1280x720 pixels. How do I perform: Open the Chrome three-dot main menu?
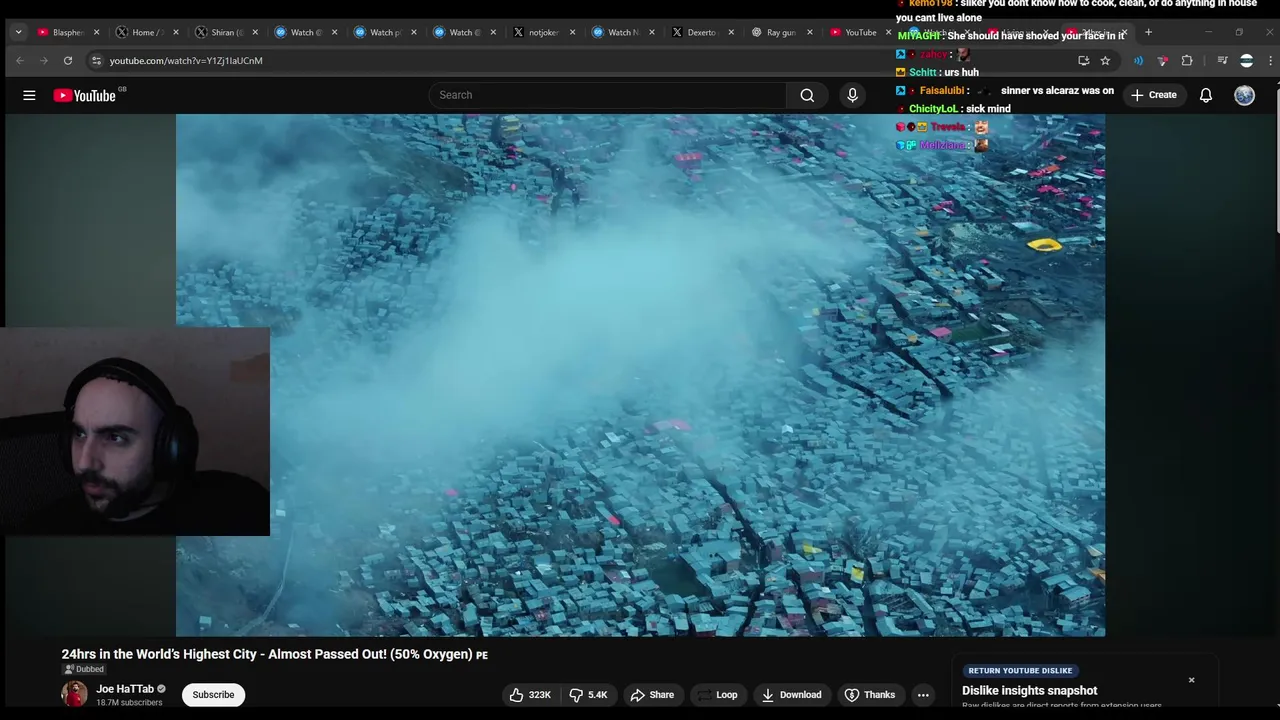click(1270, 61)
